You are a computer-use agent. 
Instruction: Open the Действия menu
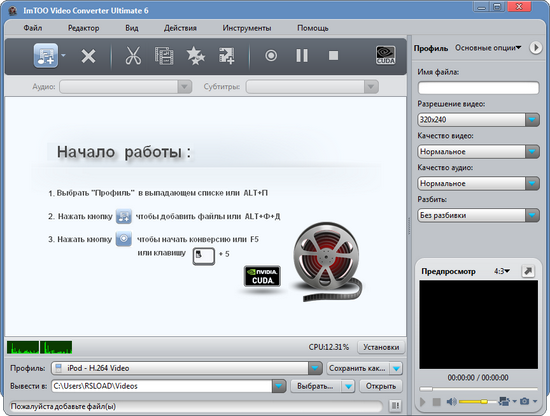click(180, 28)
